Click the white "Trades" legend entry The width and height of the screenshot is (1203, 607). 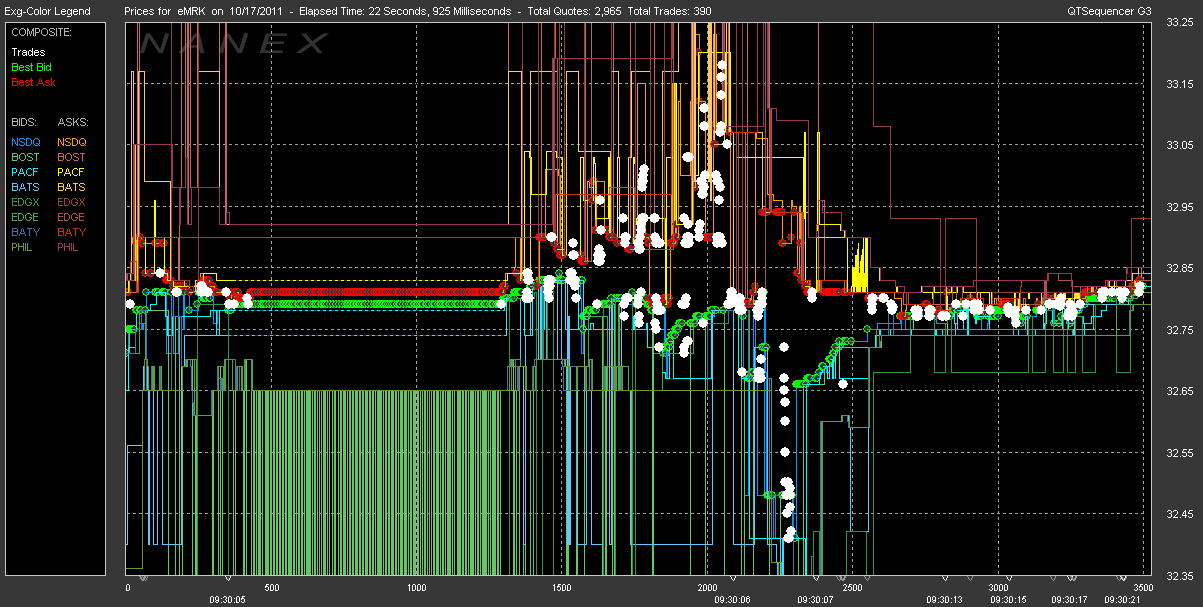(28, 52)
